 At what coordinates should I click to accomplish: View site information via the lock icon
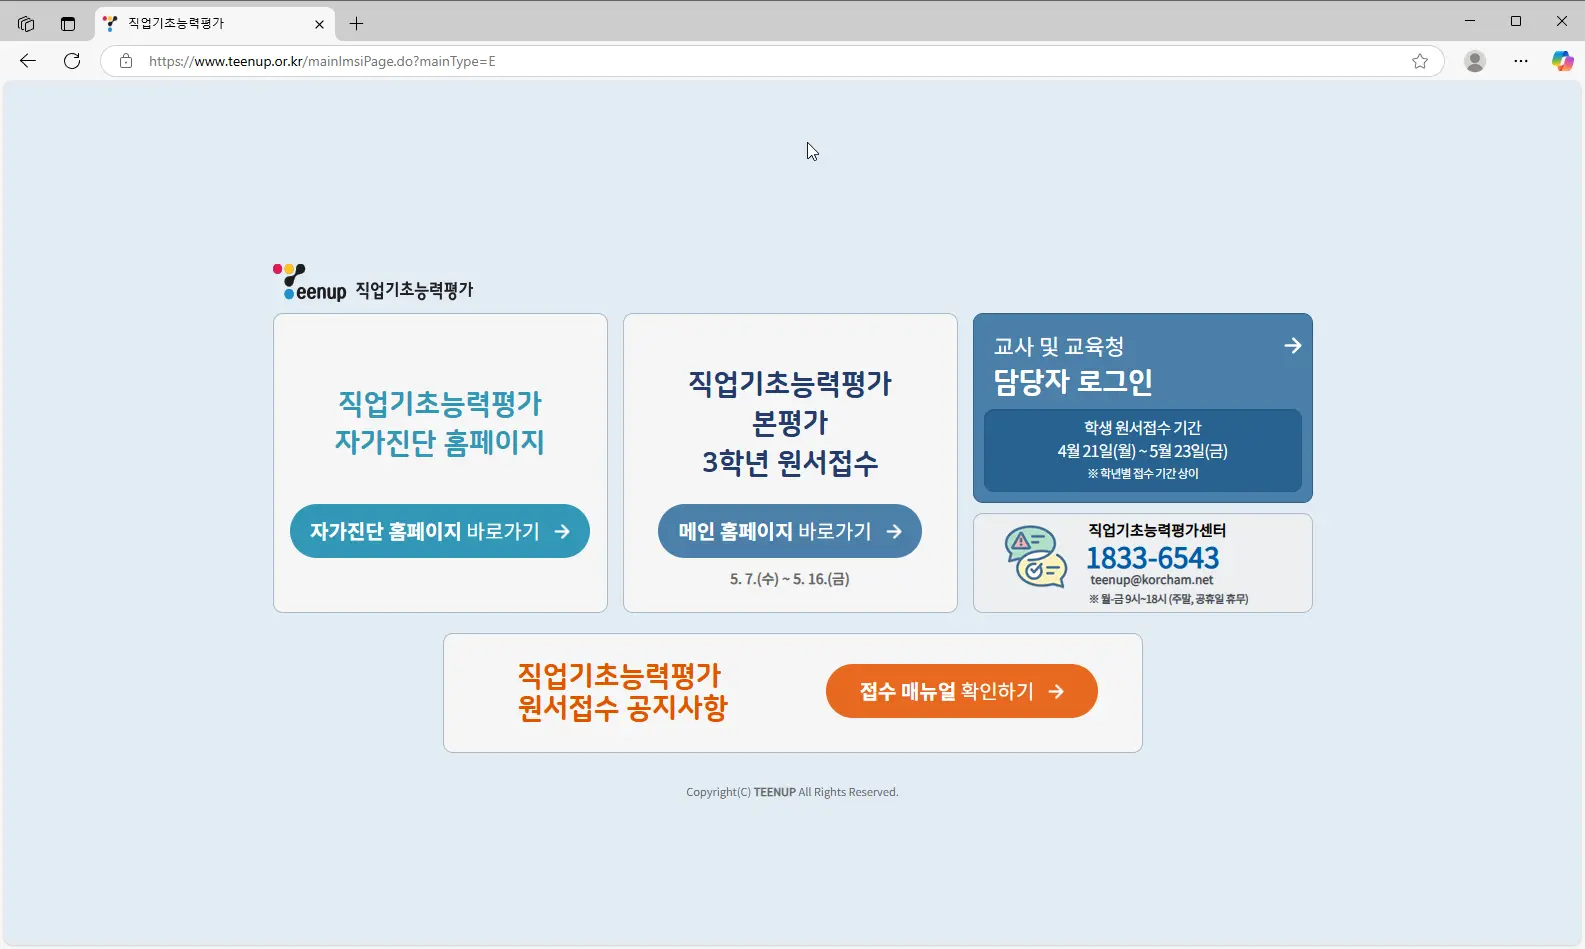(x=126, y=61)
